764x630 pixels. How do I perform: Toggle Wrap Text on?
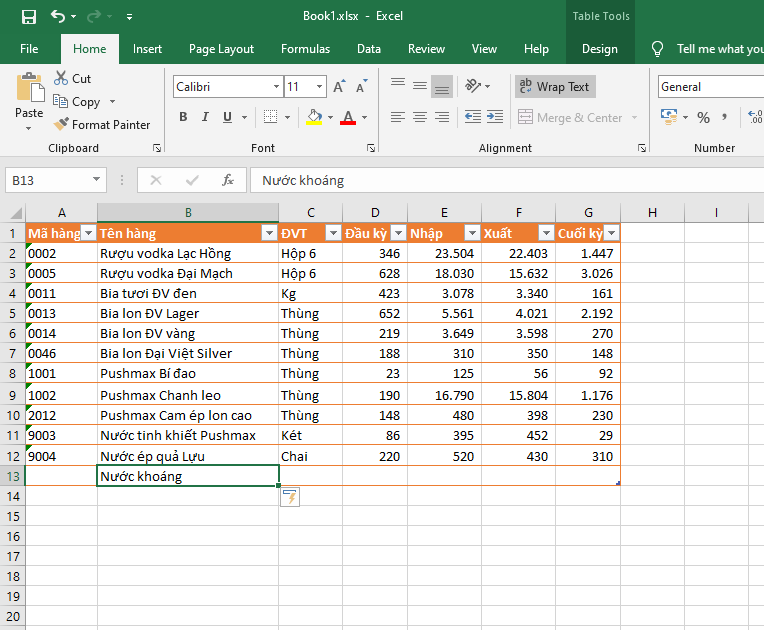point(555,87)
